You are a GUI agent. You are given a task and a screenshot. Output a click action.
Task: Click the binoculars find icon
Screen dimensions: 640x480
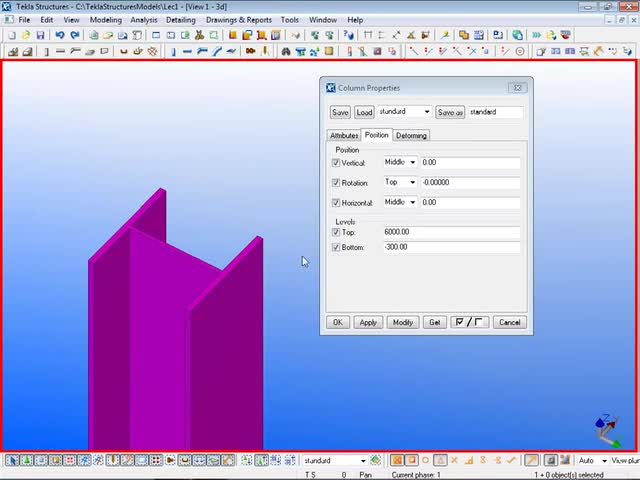286,51
